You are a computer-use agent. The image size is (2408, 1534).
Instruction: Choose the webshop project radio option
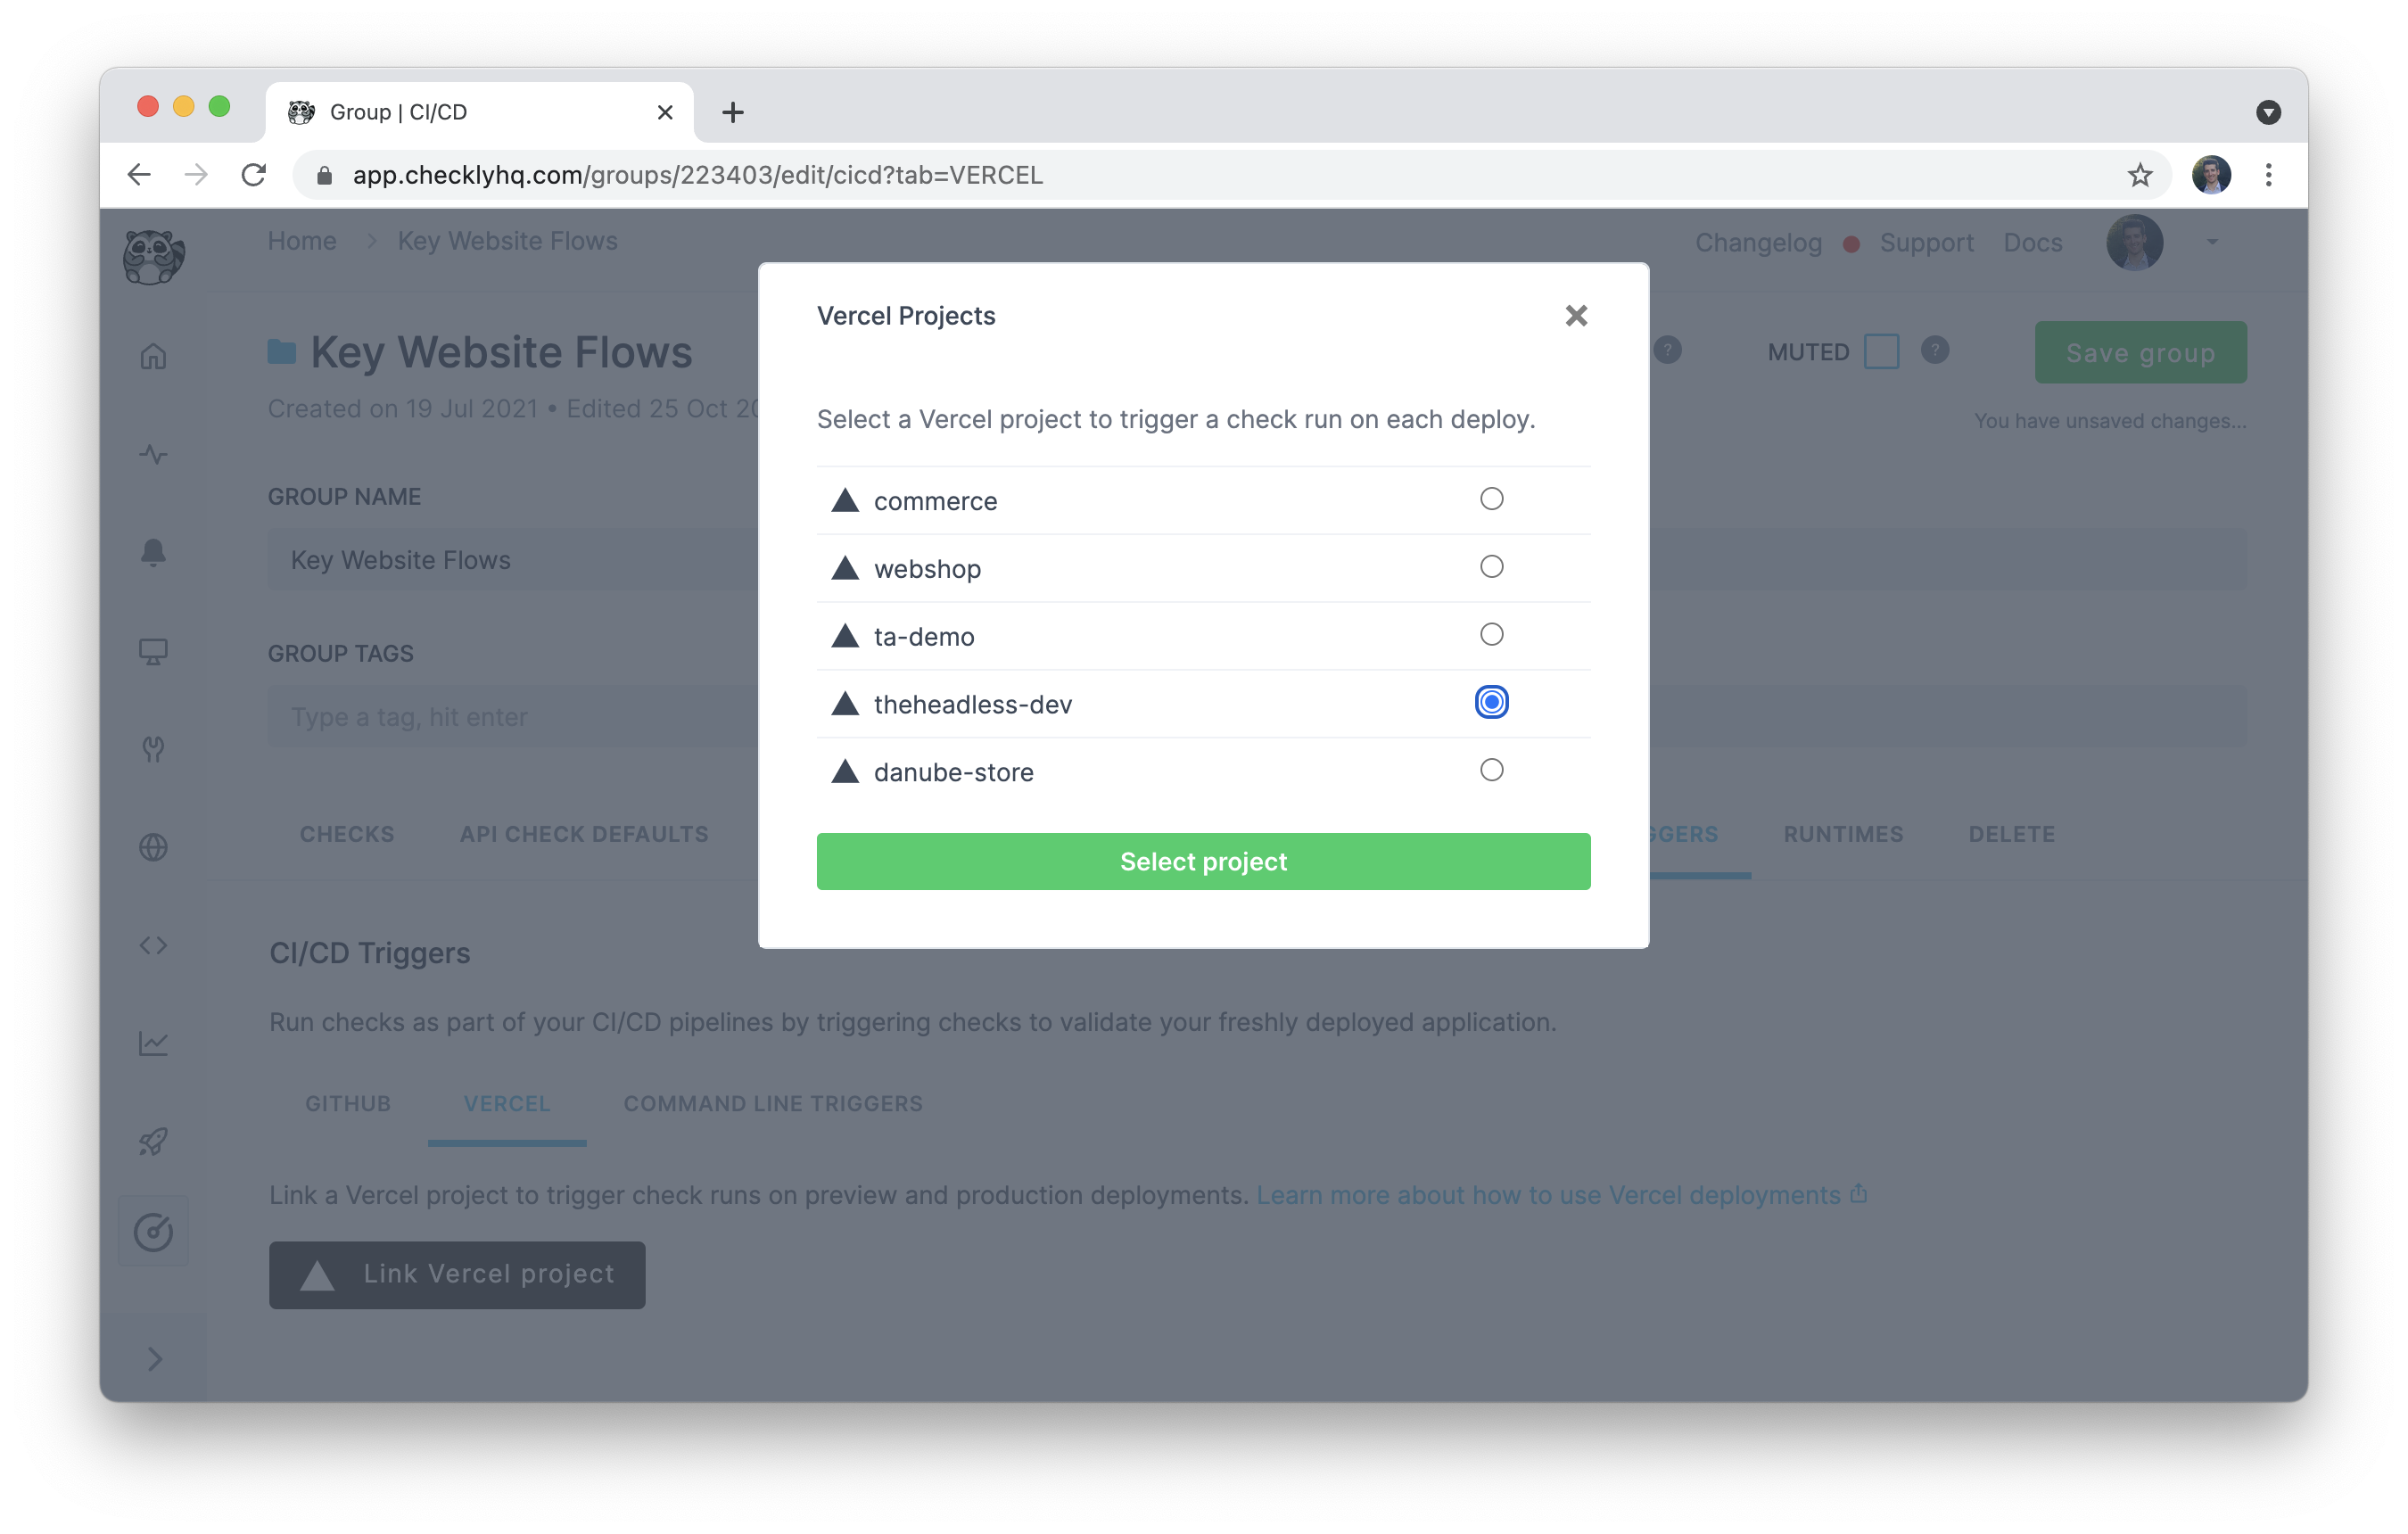1491,567
